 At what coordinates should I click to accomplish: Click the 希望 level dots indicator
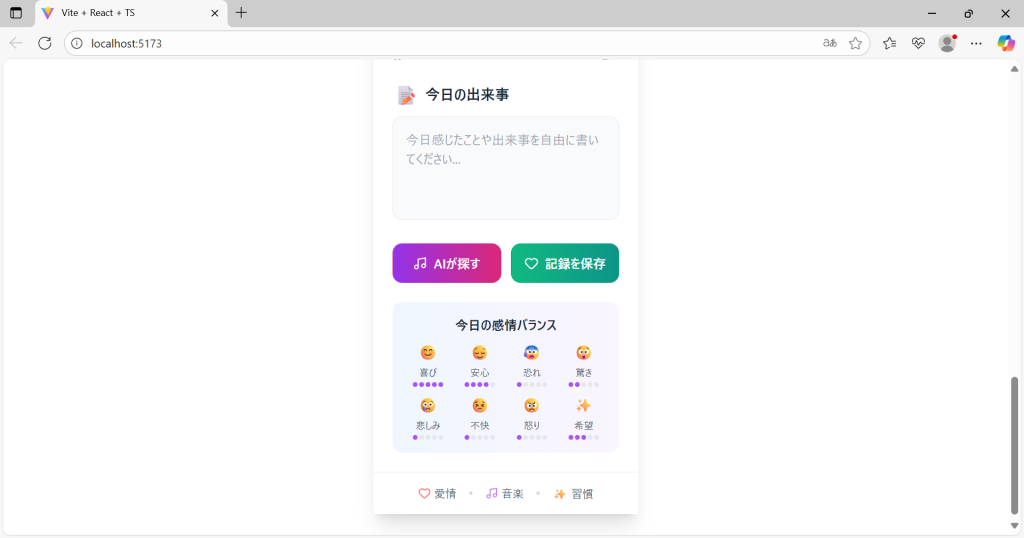pos(583,437)
